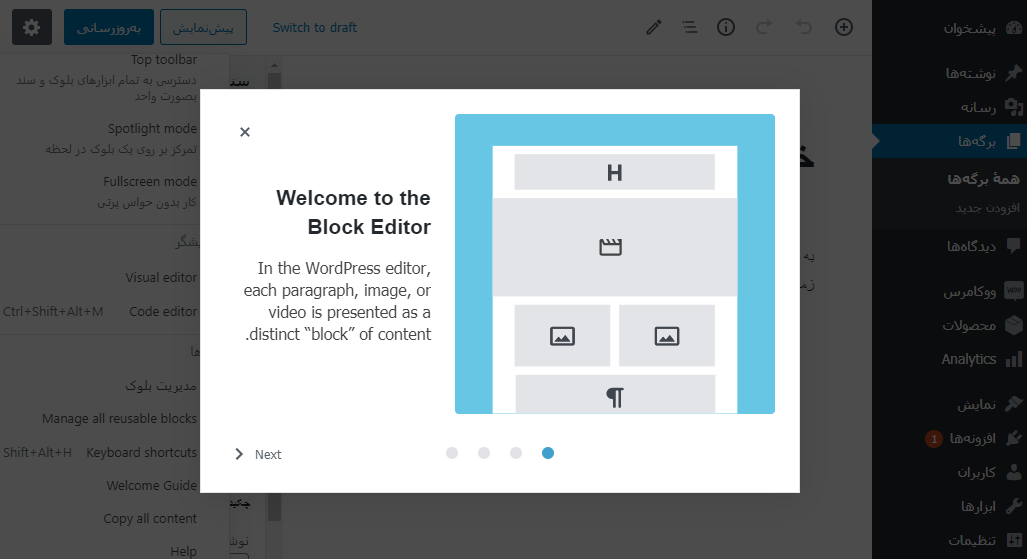
Task: Click the plugins update count badge
Action: [934, 438]
